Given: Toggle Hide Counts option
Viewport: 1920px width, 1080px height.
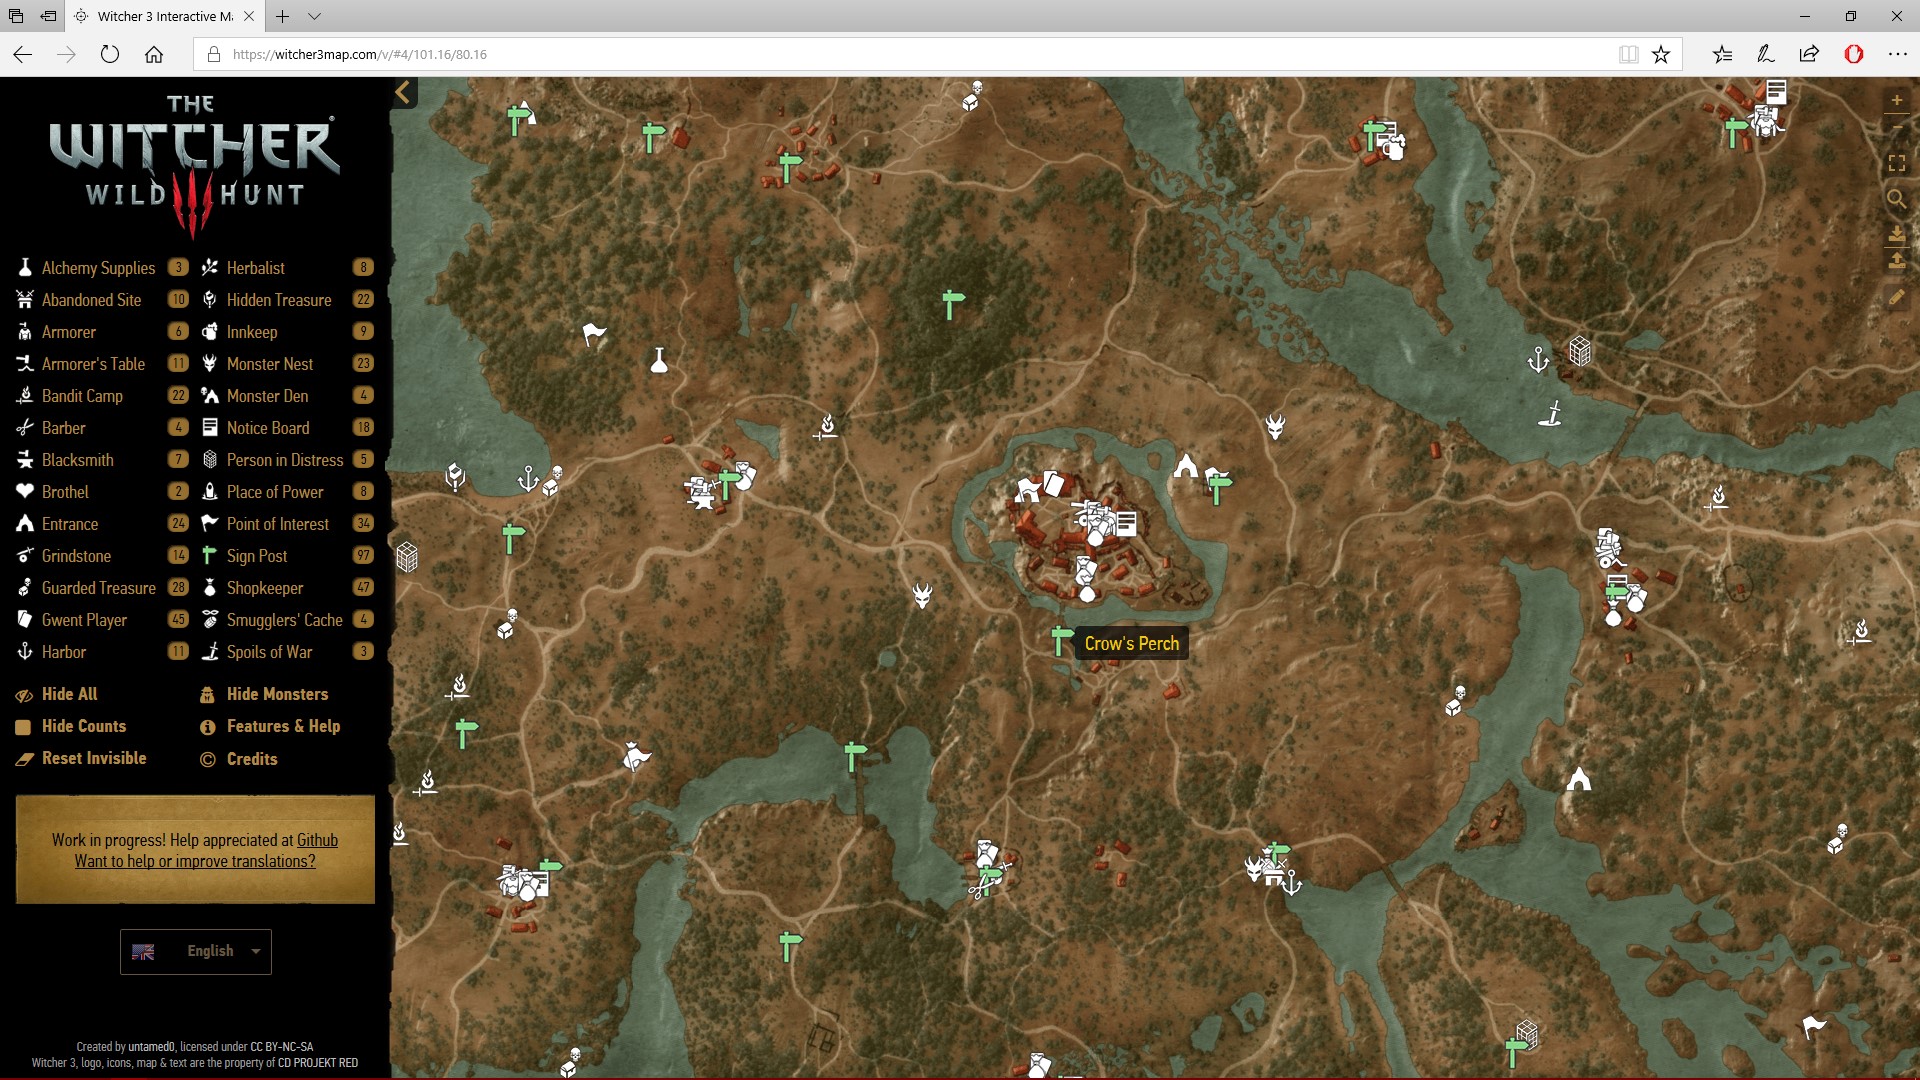Looking at the screenshot, I should [84, 726].
